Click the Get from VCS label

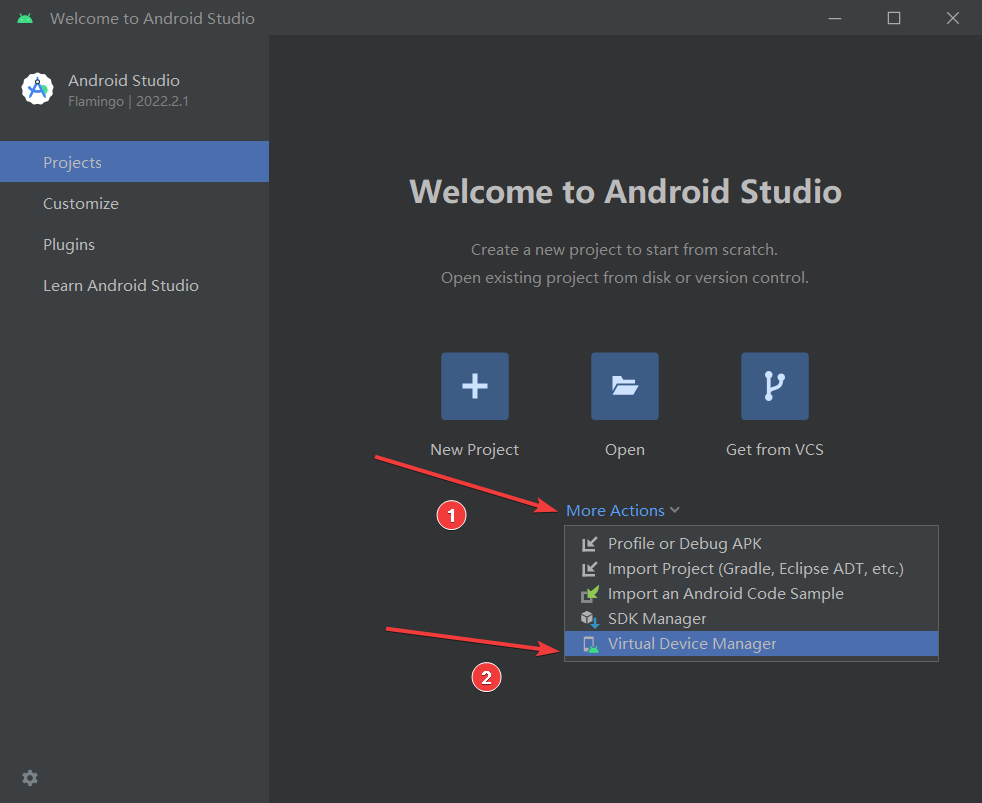click(x=775, y=450)
